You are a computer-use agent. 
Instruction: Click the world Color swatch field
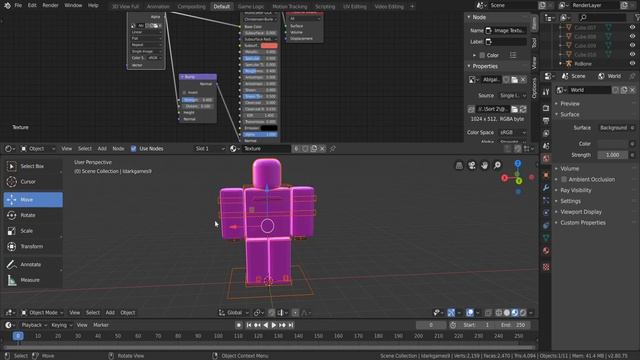tap(613, 144)
